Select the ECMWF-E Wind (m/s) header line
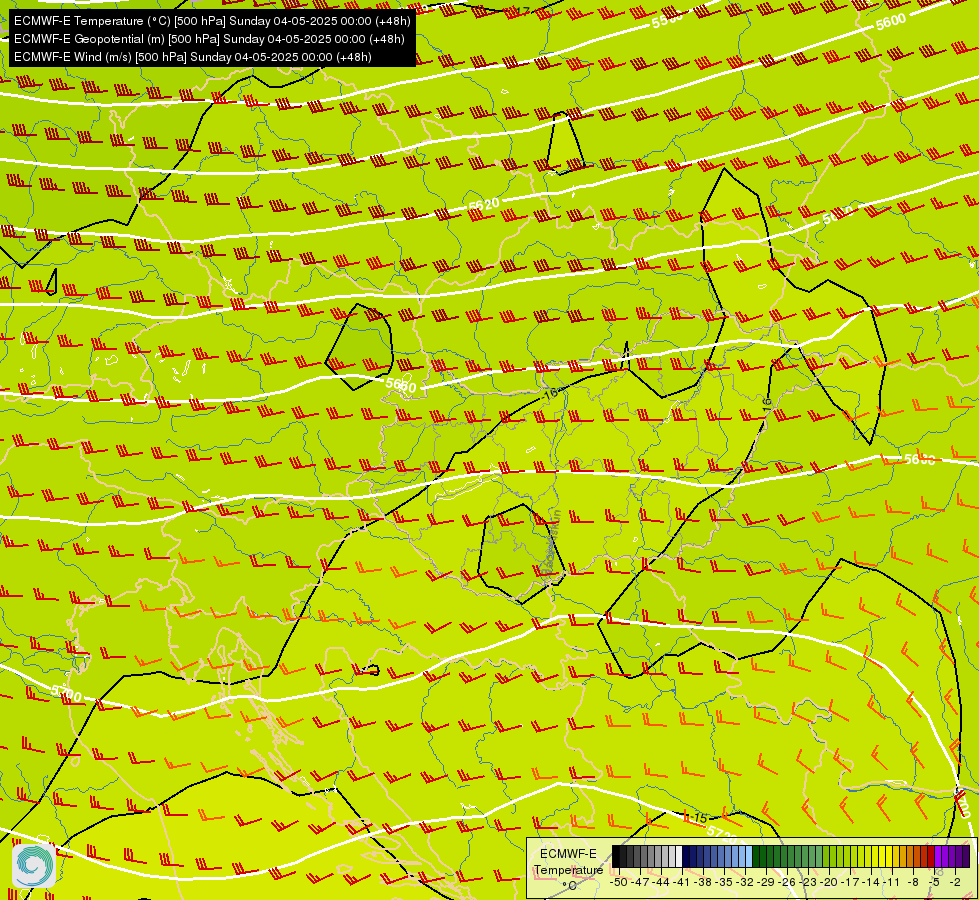Screen dimensions: 979x900 click(193, 57)
